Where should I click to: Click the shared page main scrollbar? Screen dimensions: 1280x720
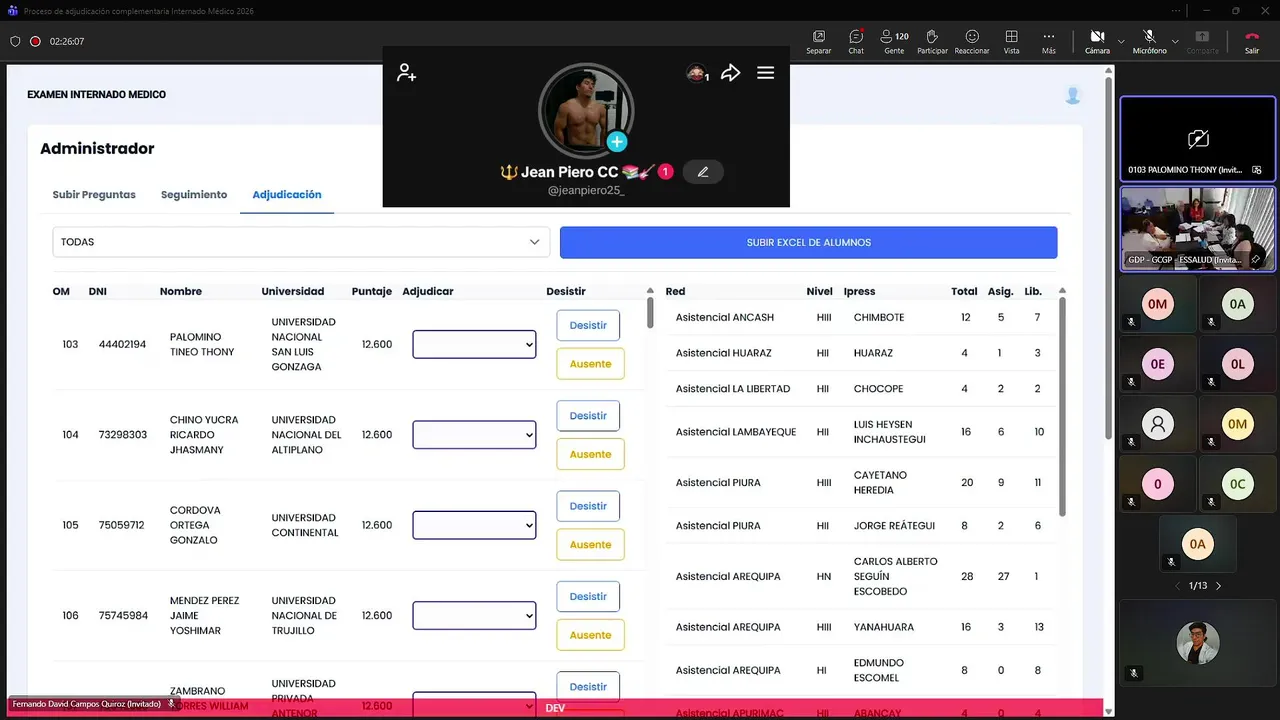point(1108,258)
